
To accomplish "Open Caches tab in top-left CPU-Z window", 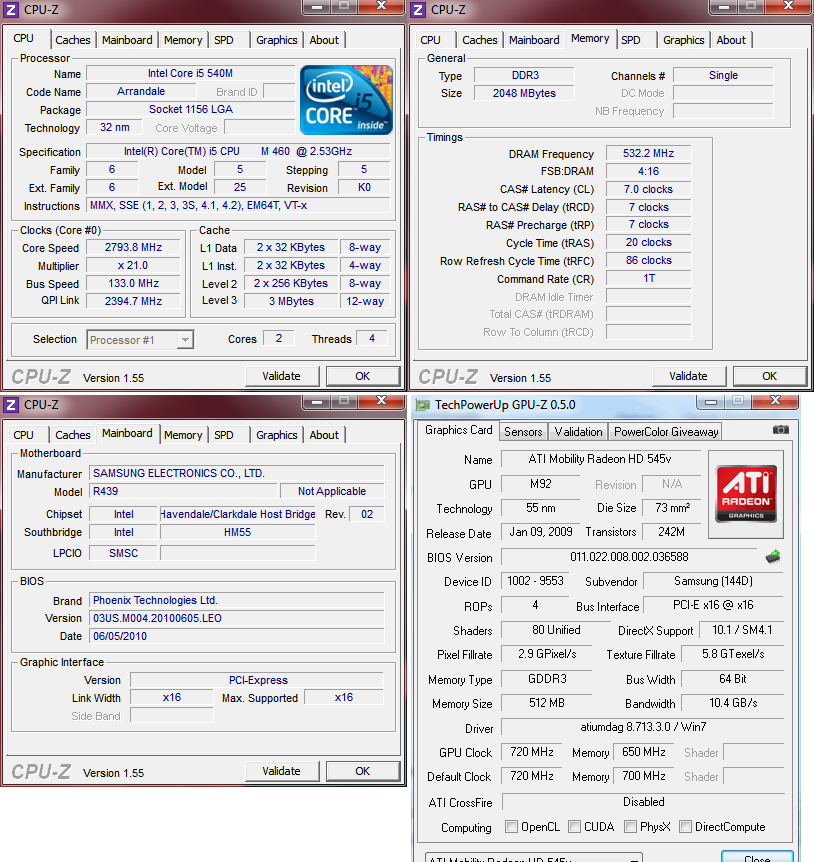I will tap(73, 40).
